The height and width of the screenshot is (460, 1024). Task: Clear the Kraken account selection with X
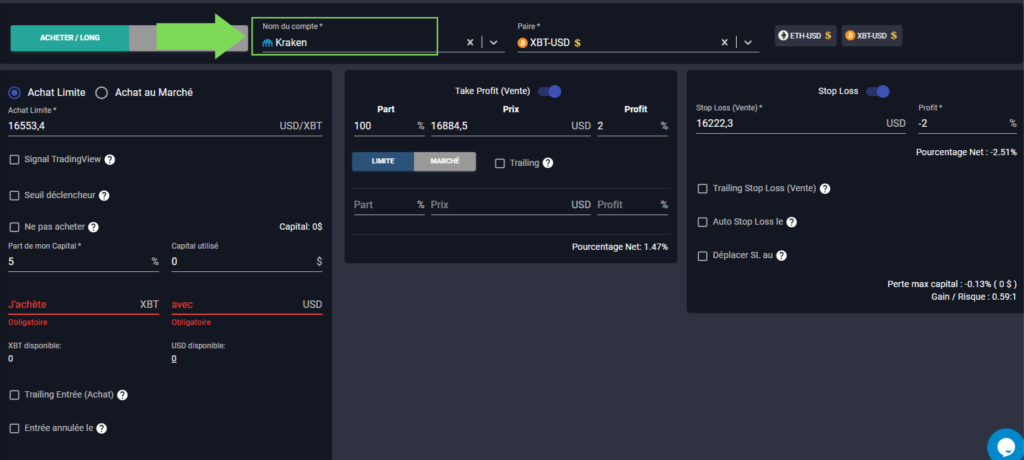pyautogui.click(x=470, y=42)
